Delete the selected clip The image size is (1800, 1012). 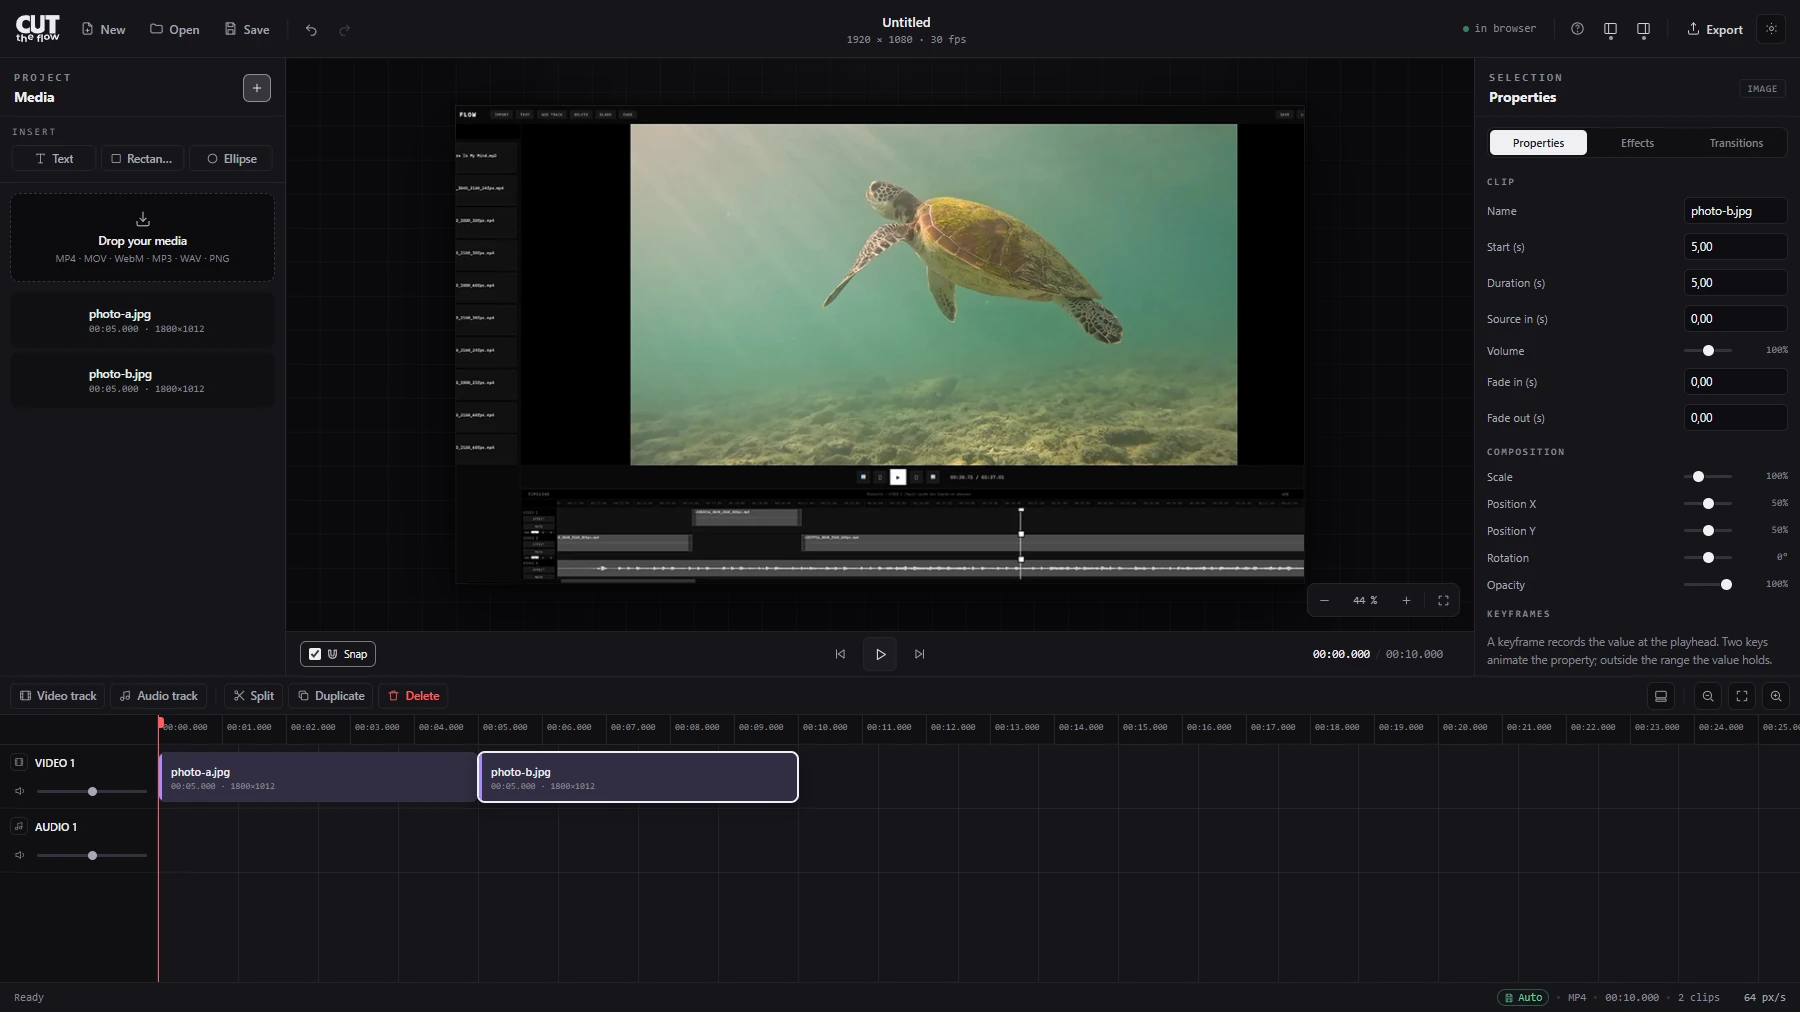click(x=413, y=696)
